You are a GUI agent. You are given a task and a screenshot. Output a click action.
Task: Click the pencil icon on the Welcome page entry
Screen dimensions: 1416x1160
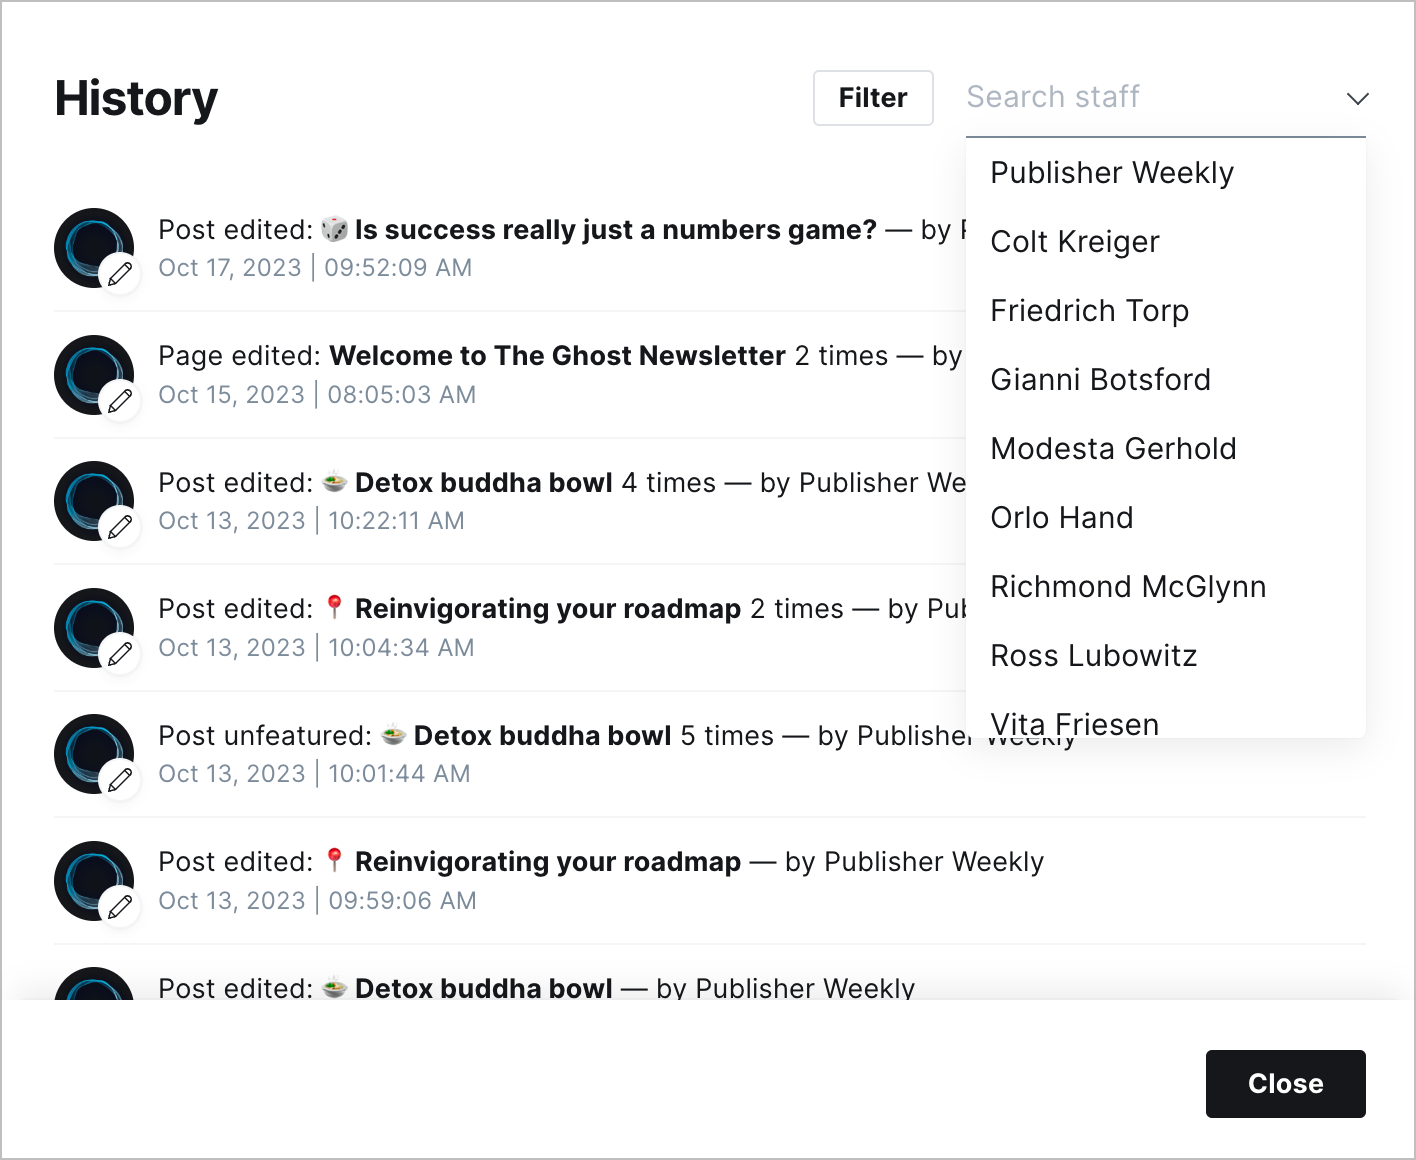(120, 400)
